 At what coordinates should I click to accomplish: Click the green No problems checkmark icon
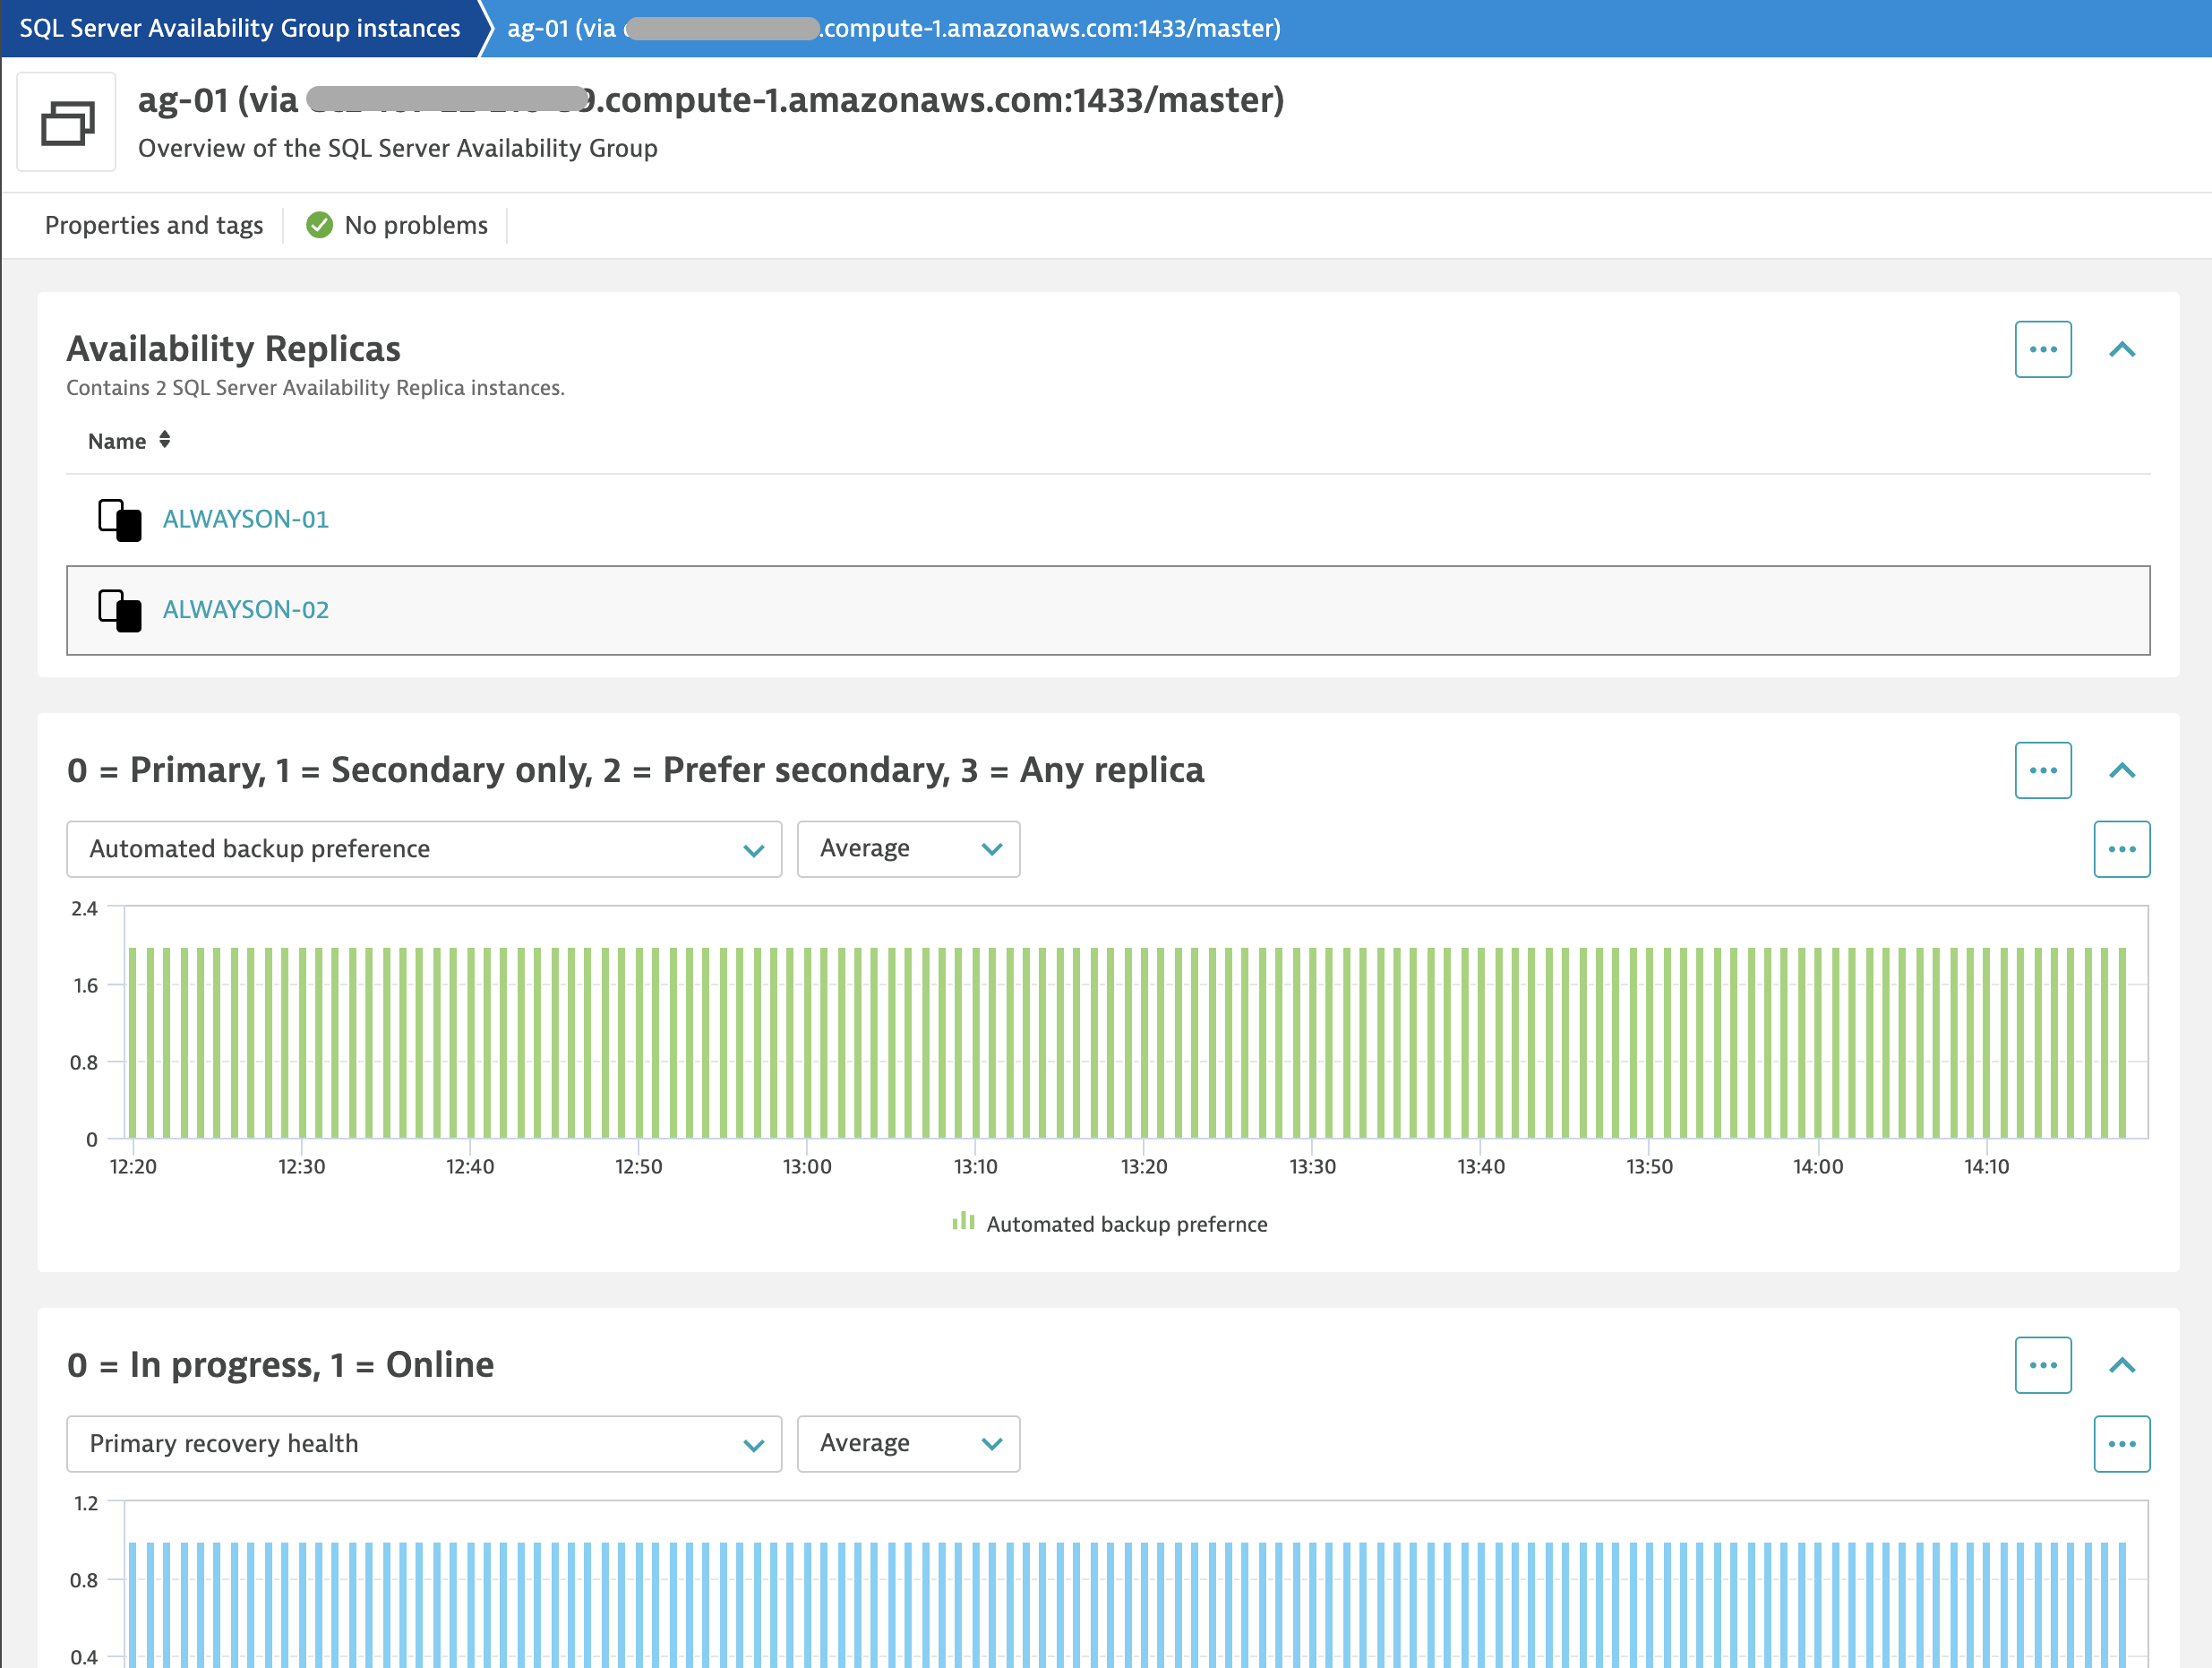point(319,225)
